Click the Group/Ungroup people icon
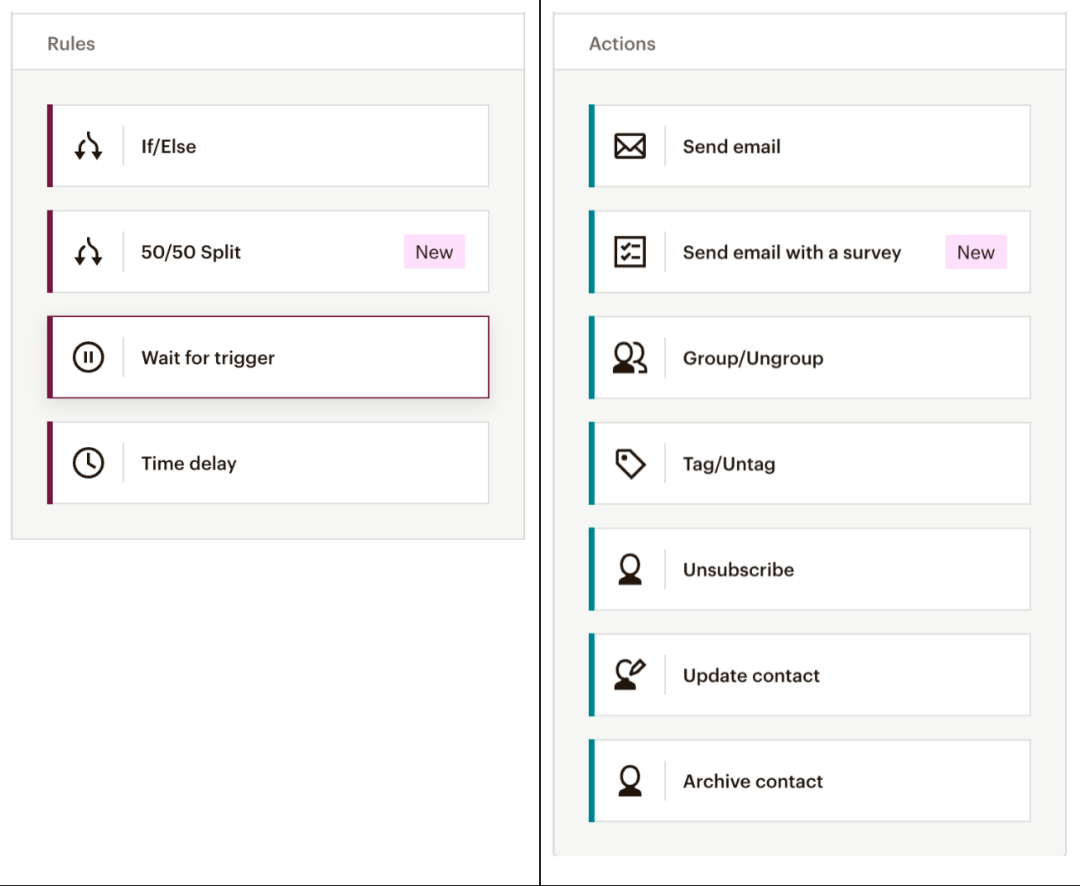This screenshot has width=1080, height=886. tap(629, 358)
